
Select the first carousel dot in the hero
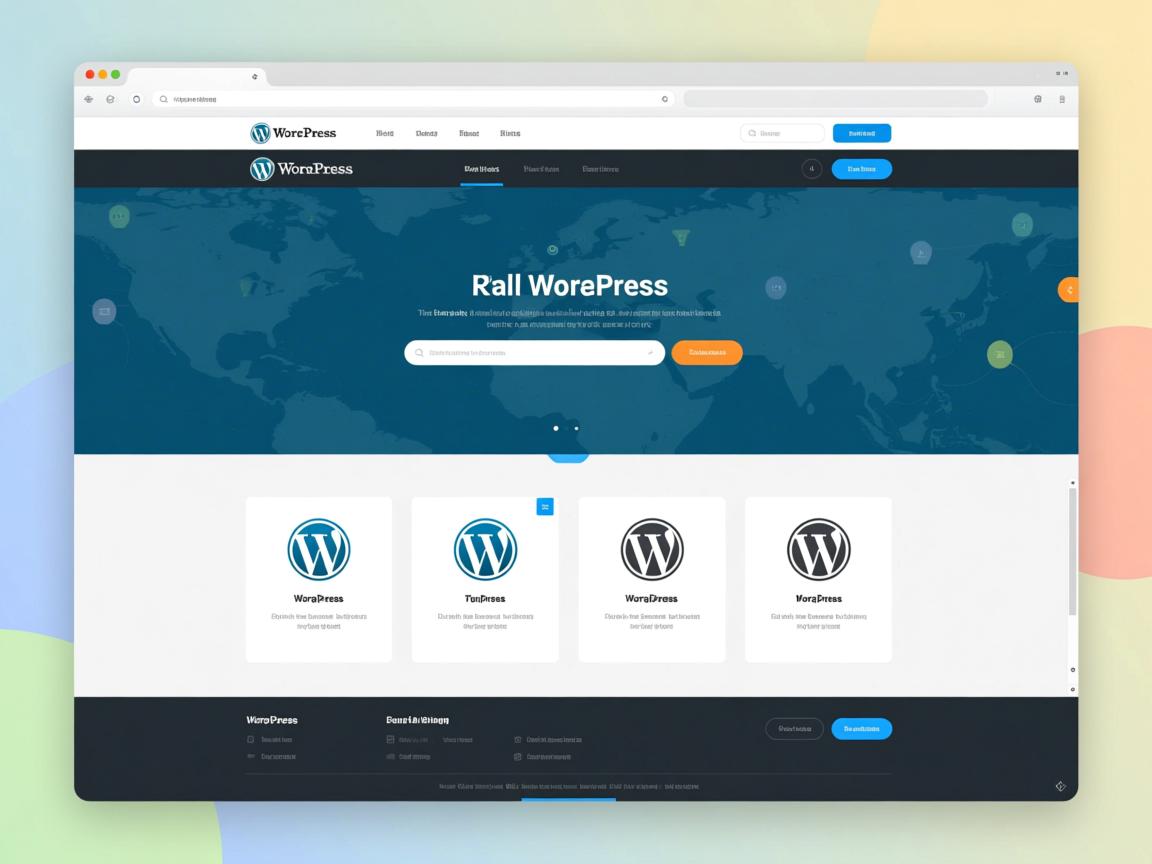(556, 428)
